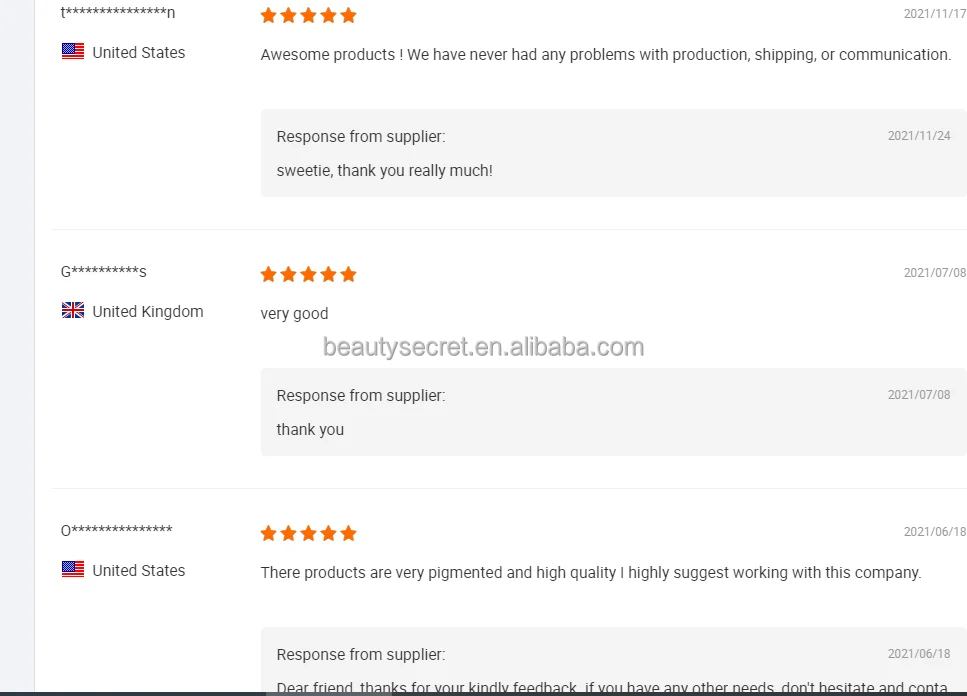This screenshot has height=696, width=967.
Task: Click the 'Dear friend' supplier response
Action: click(x=610, y=688)
